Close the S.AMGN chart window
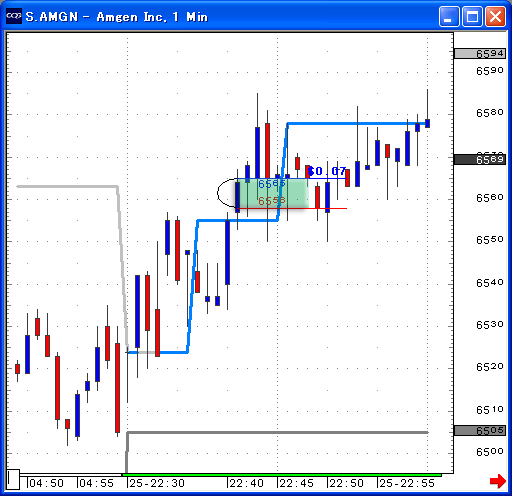 [495, 16]
